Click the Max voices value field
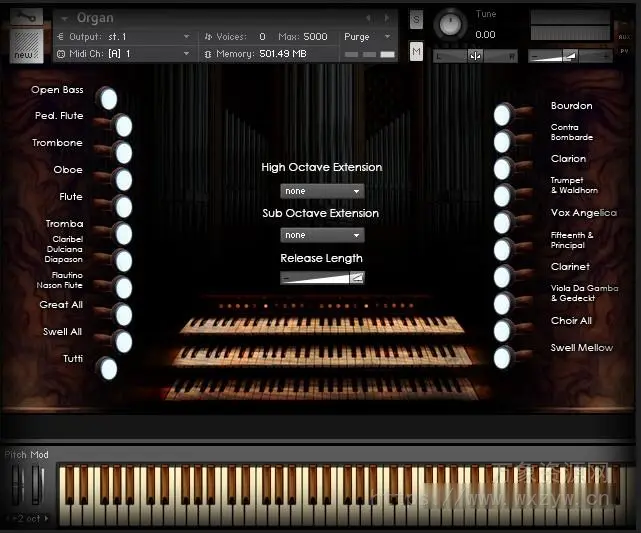 point(315,37)
